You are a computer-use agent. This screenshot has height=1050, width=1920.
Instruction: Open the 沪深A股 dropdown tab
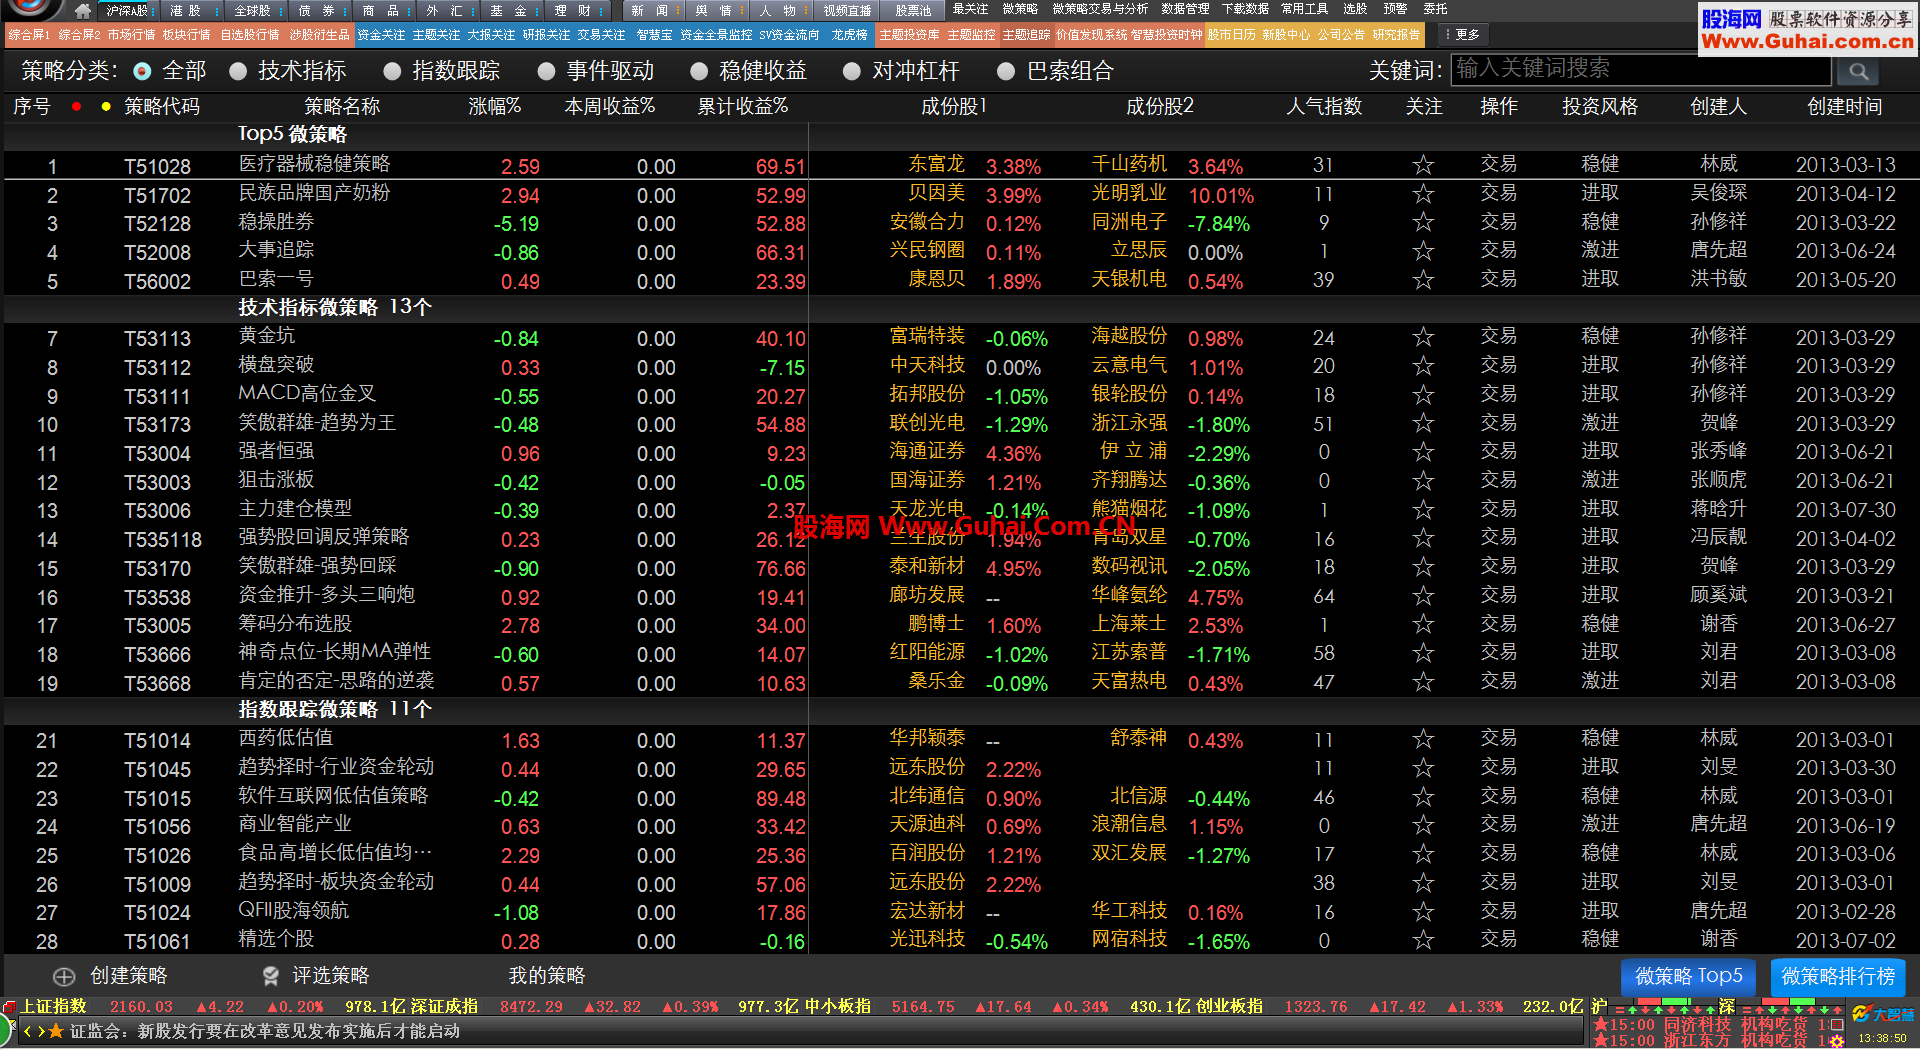(x=128, y=11)
